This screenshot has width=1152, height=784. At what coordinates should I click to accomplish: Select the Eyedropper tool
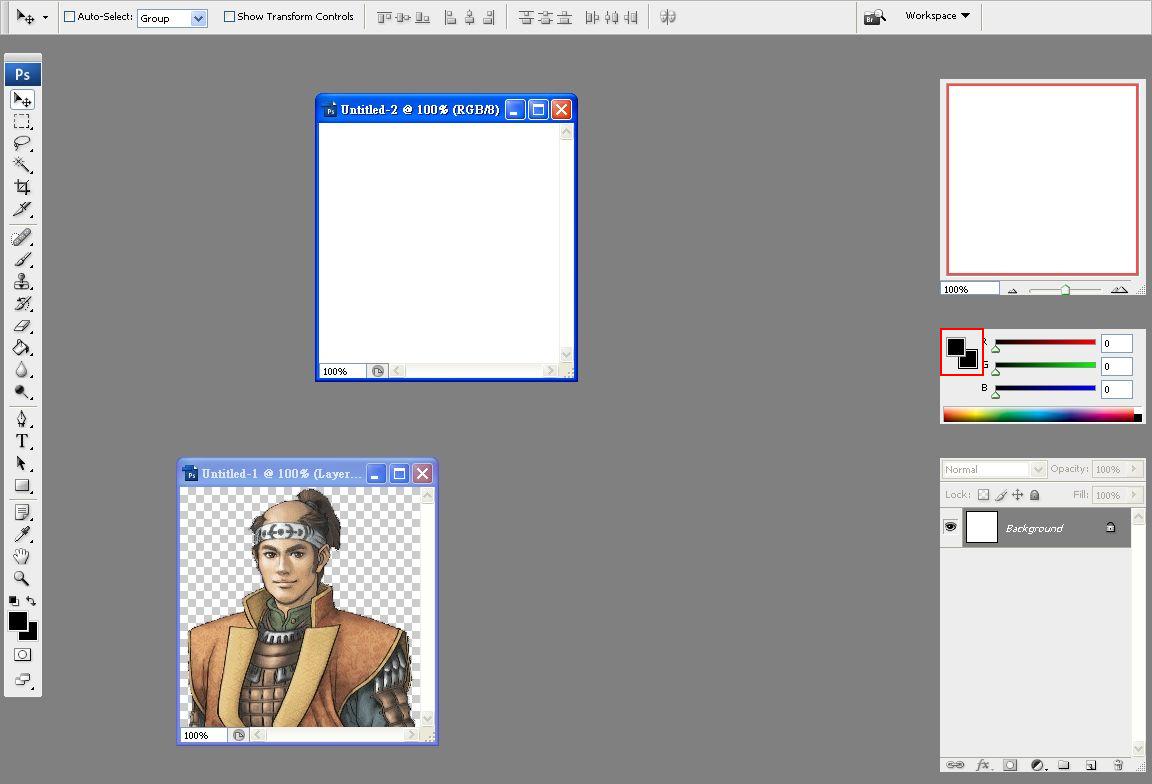pos(22,534)
